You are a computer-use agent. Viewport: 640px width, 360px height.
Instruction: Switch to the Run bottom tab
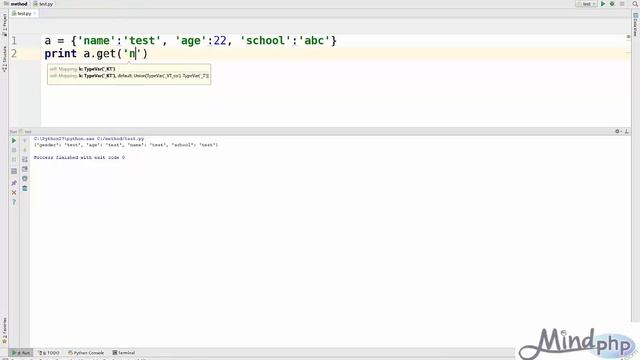coord(21,353)
